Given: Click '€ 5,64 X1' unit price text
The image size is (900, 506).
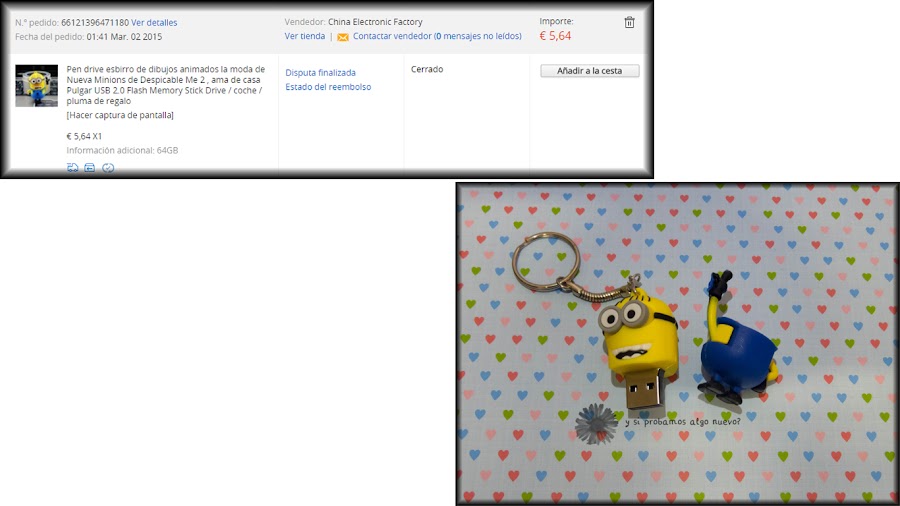Looking at the screenshot, I should pyautogui.click(x=84, y=137).
